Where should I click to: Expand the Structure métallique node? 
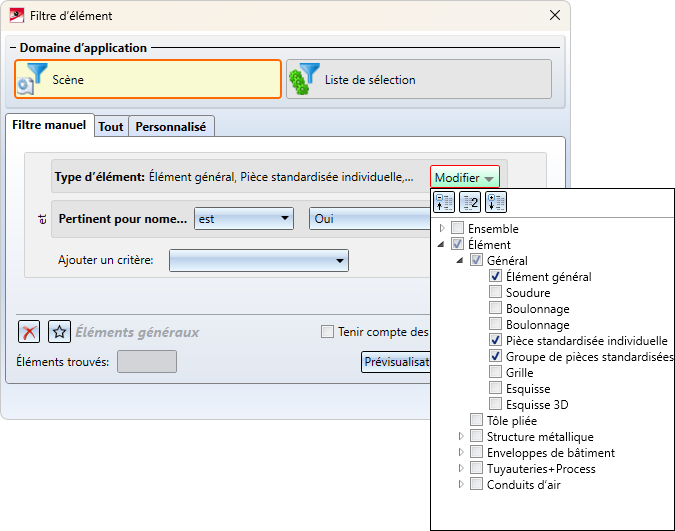461,437
